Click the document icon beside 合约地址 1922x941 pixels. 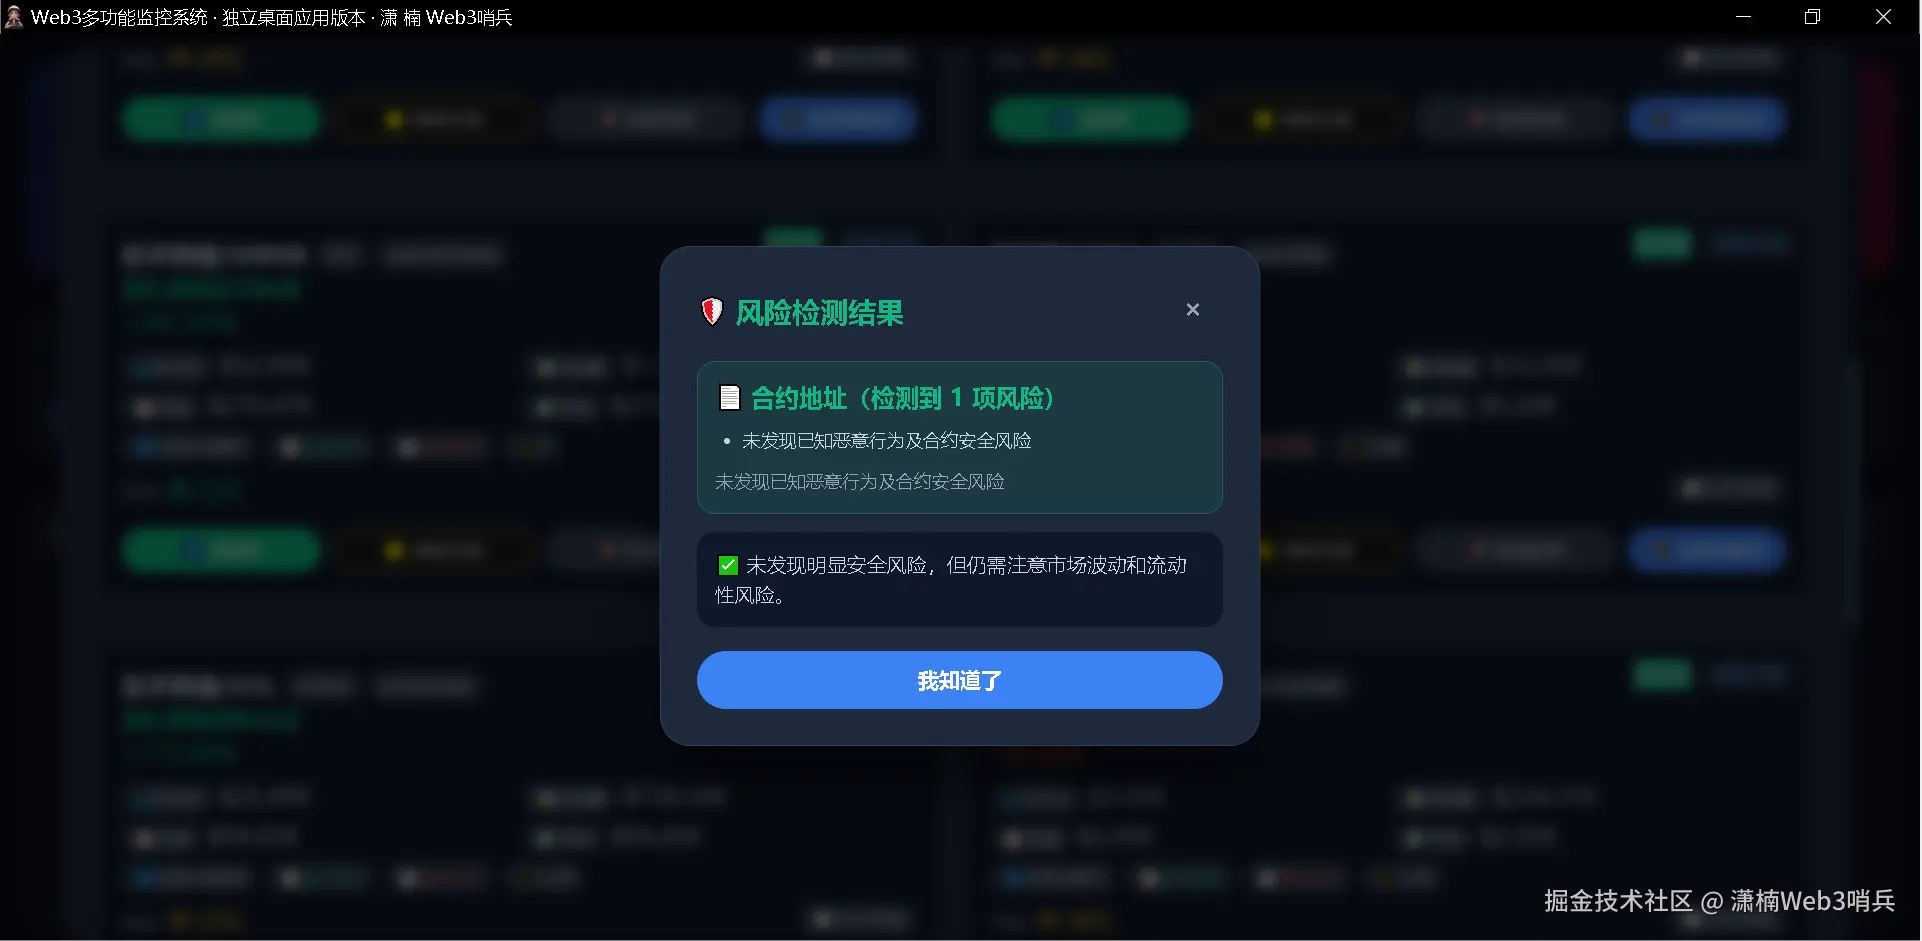[x=730, y=398]
